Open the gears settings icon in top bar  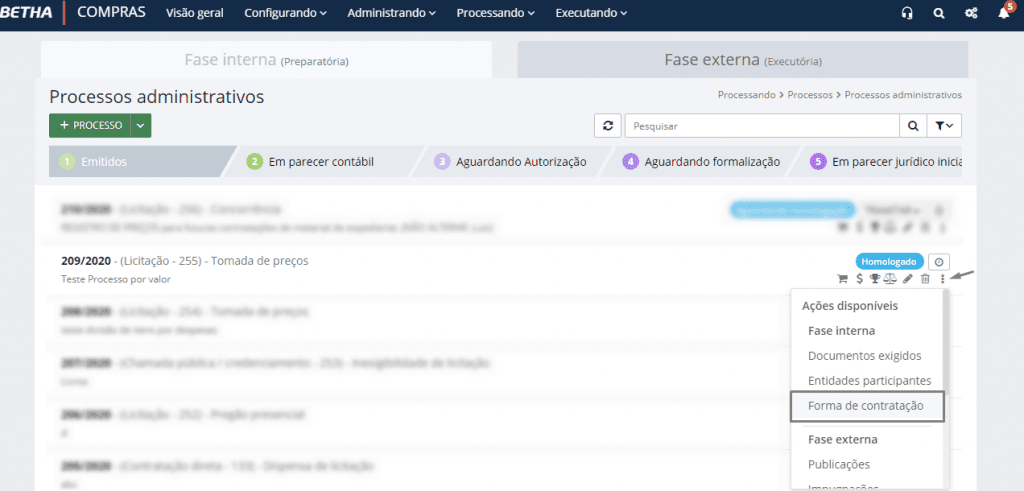tap(971, 13)
